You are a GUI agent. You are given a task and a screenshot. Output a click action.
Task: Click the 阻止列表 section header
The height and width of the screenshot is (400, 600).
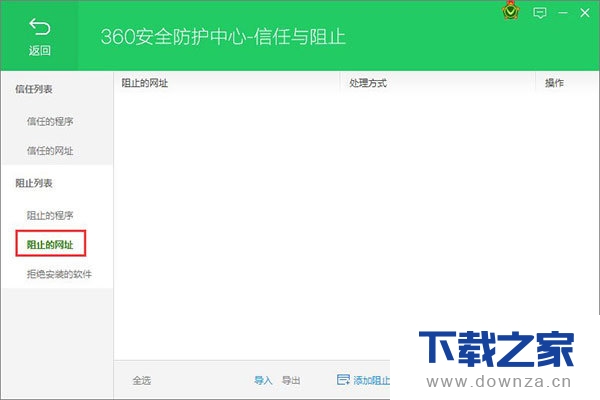(33, 184)
